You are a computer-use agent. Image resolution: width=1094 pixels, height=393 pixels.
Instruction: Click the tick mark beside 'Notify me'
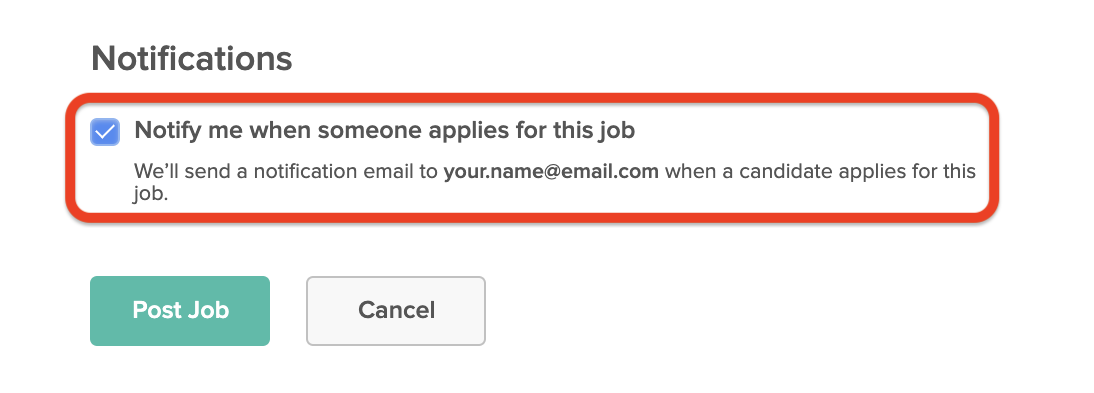(x=105, y=132)
